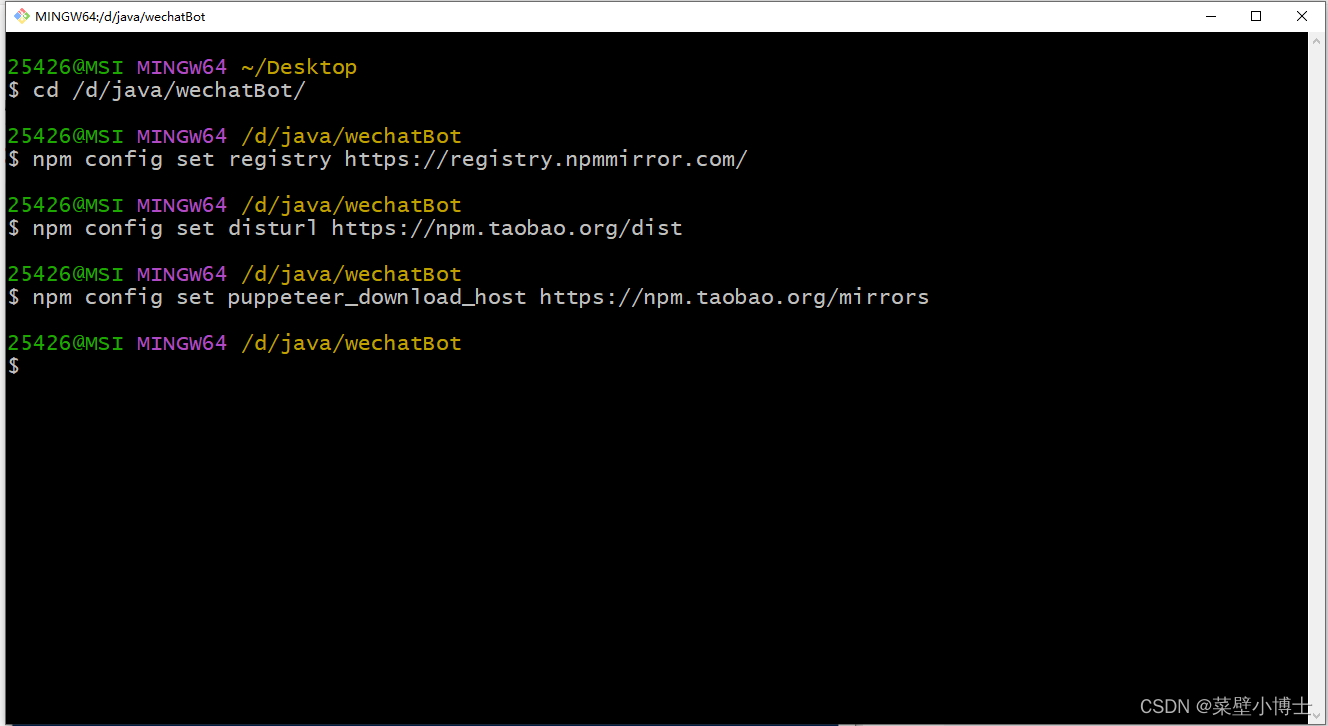Click the yellow ~/Desktop path text

(297, 66)
